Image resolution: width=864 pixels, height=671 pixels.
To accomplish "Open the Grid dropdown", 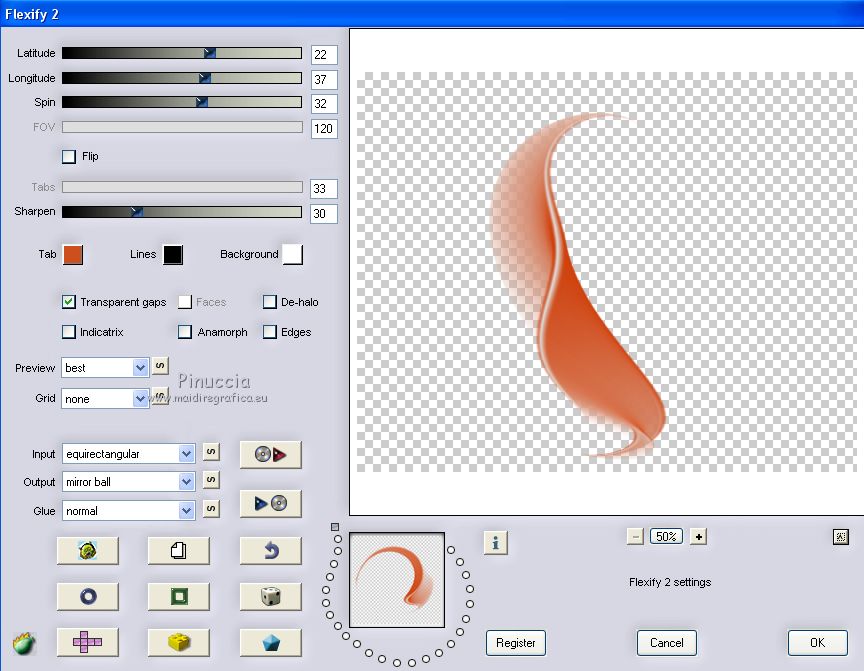I will [x=105, y=398].
